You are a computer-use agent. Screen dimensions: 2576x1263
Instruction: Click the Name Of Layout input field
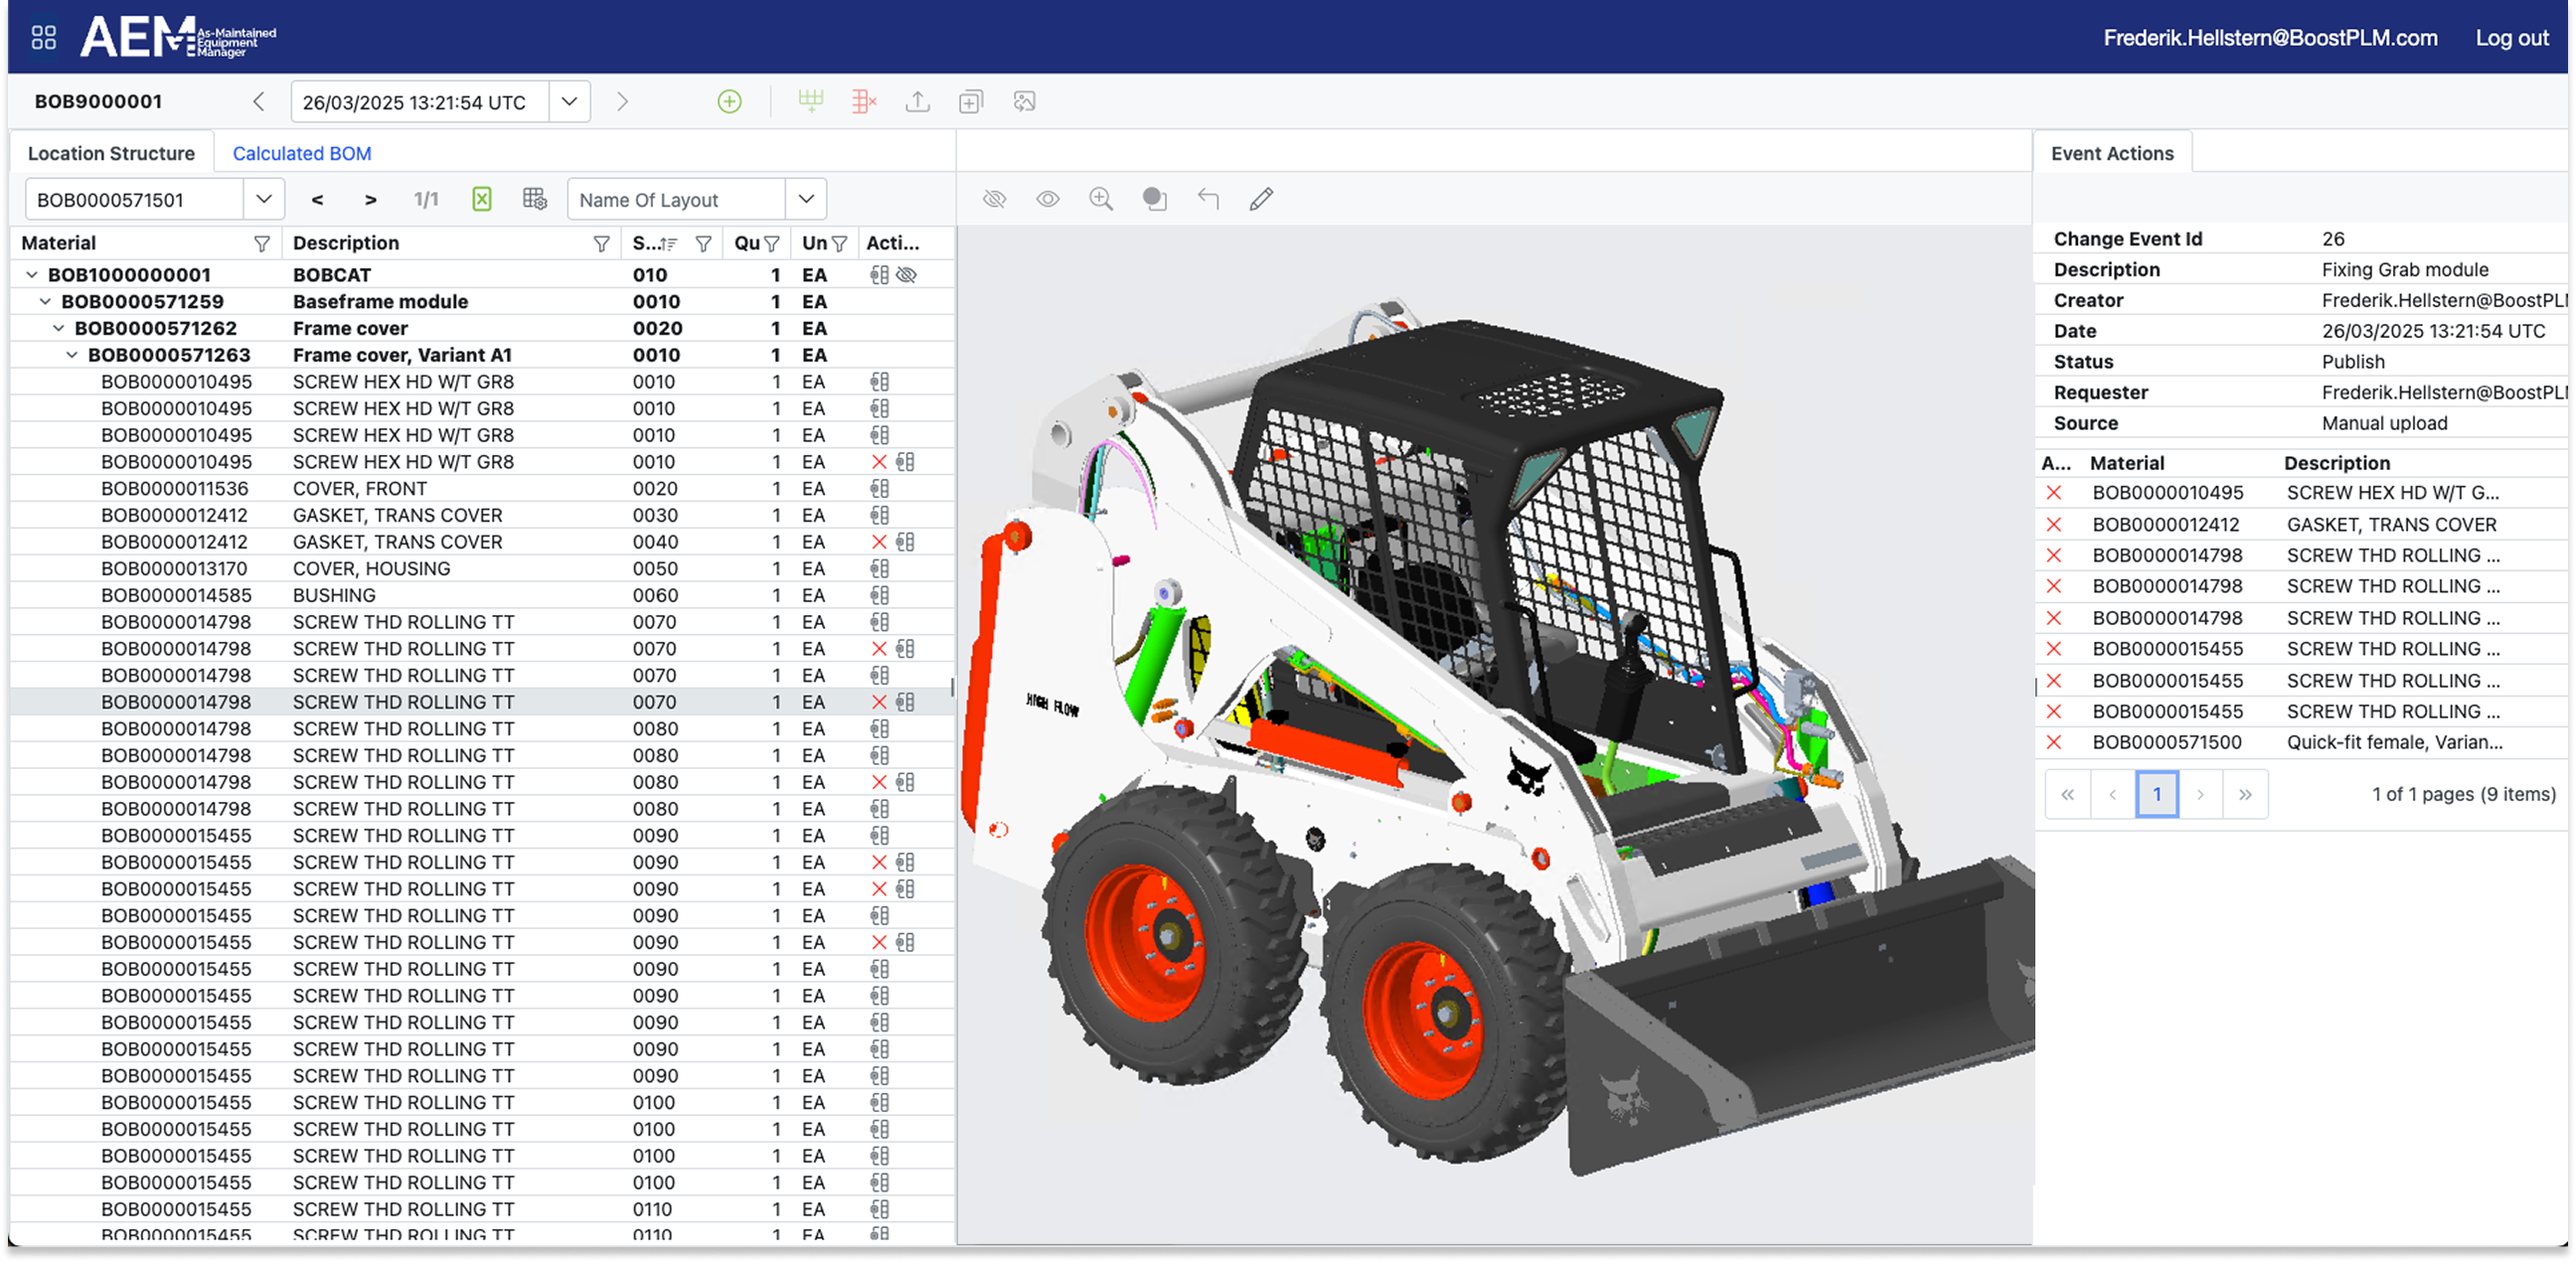point(676,199)
